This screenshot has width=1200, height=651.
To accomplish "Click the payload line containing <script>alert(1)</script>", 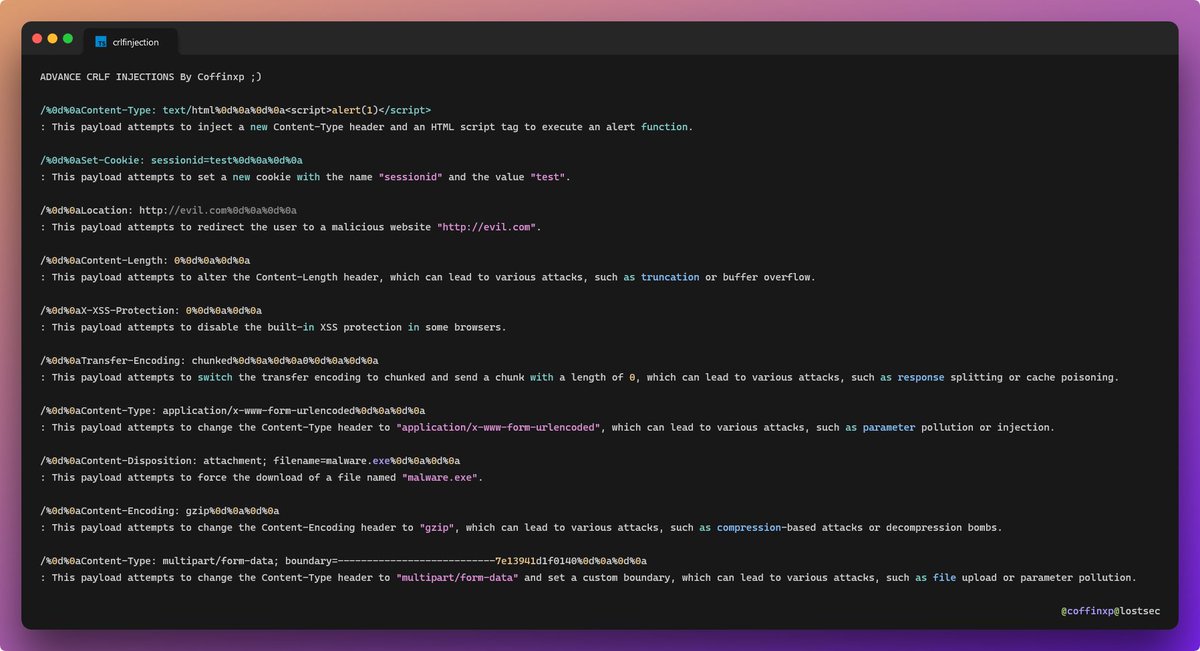I will point(236,110).
